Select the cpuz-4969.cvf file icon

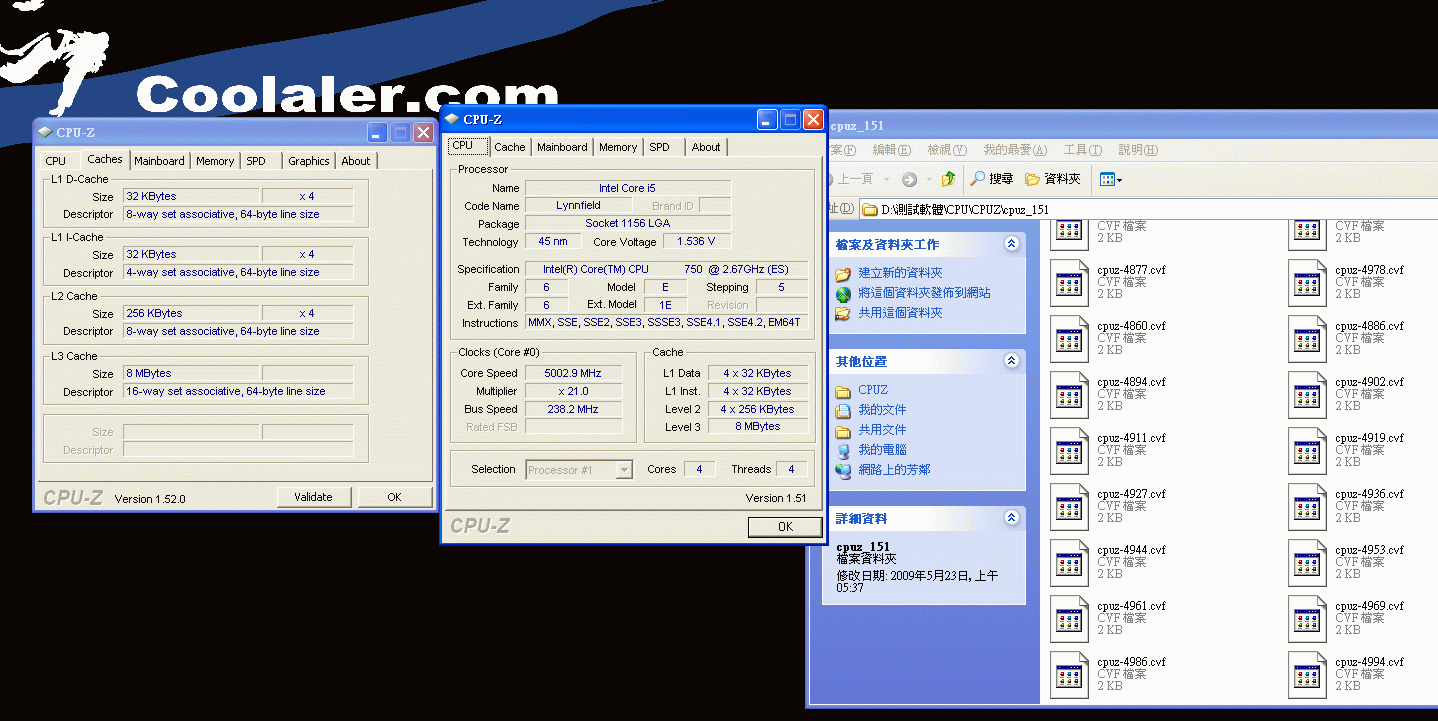click(1307, 619)
